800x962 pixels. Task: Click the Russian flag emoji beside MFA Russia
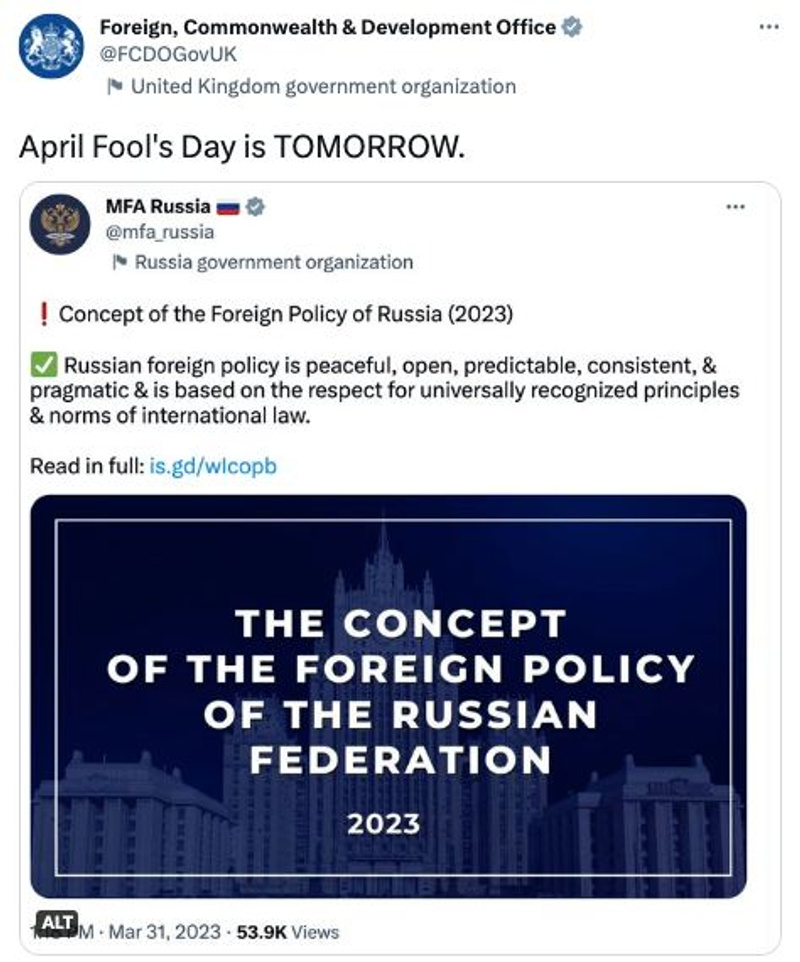click(x=230, y=207)
